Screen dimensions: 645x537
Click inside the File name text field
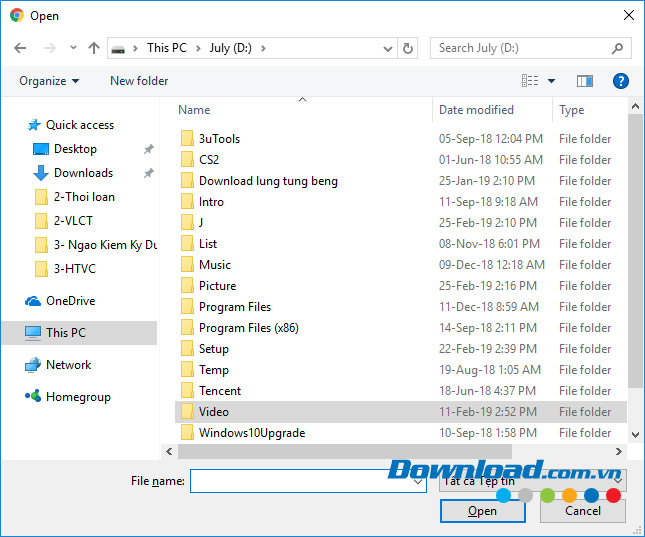300,482
